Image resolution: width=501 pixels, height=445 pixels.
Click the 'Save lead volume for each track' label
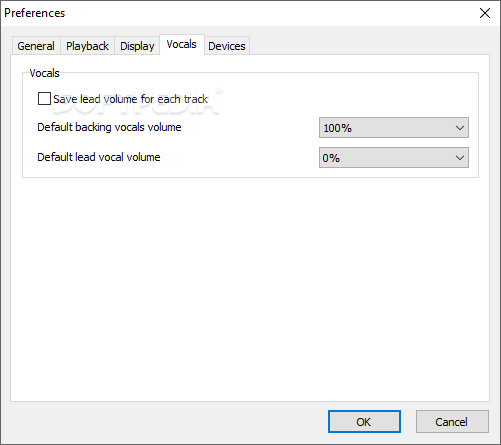(x=130, y=99)
